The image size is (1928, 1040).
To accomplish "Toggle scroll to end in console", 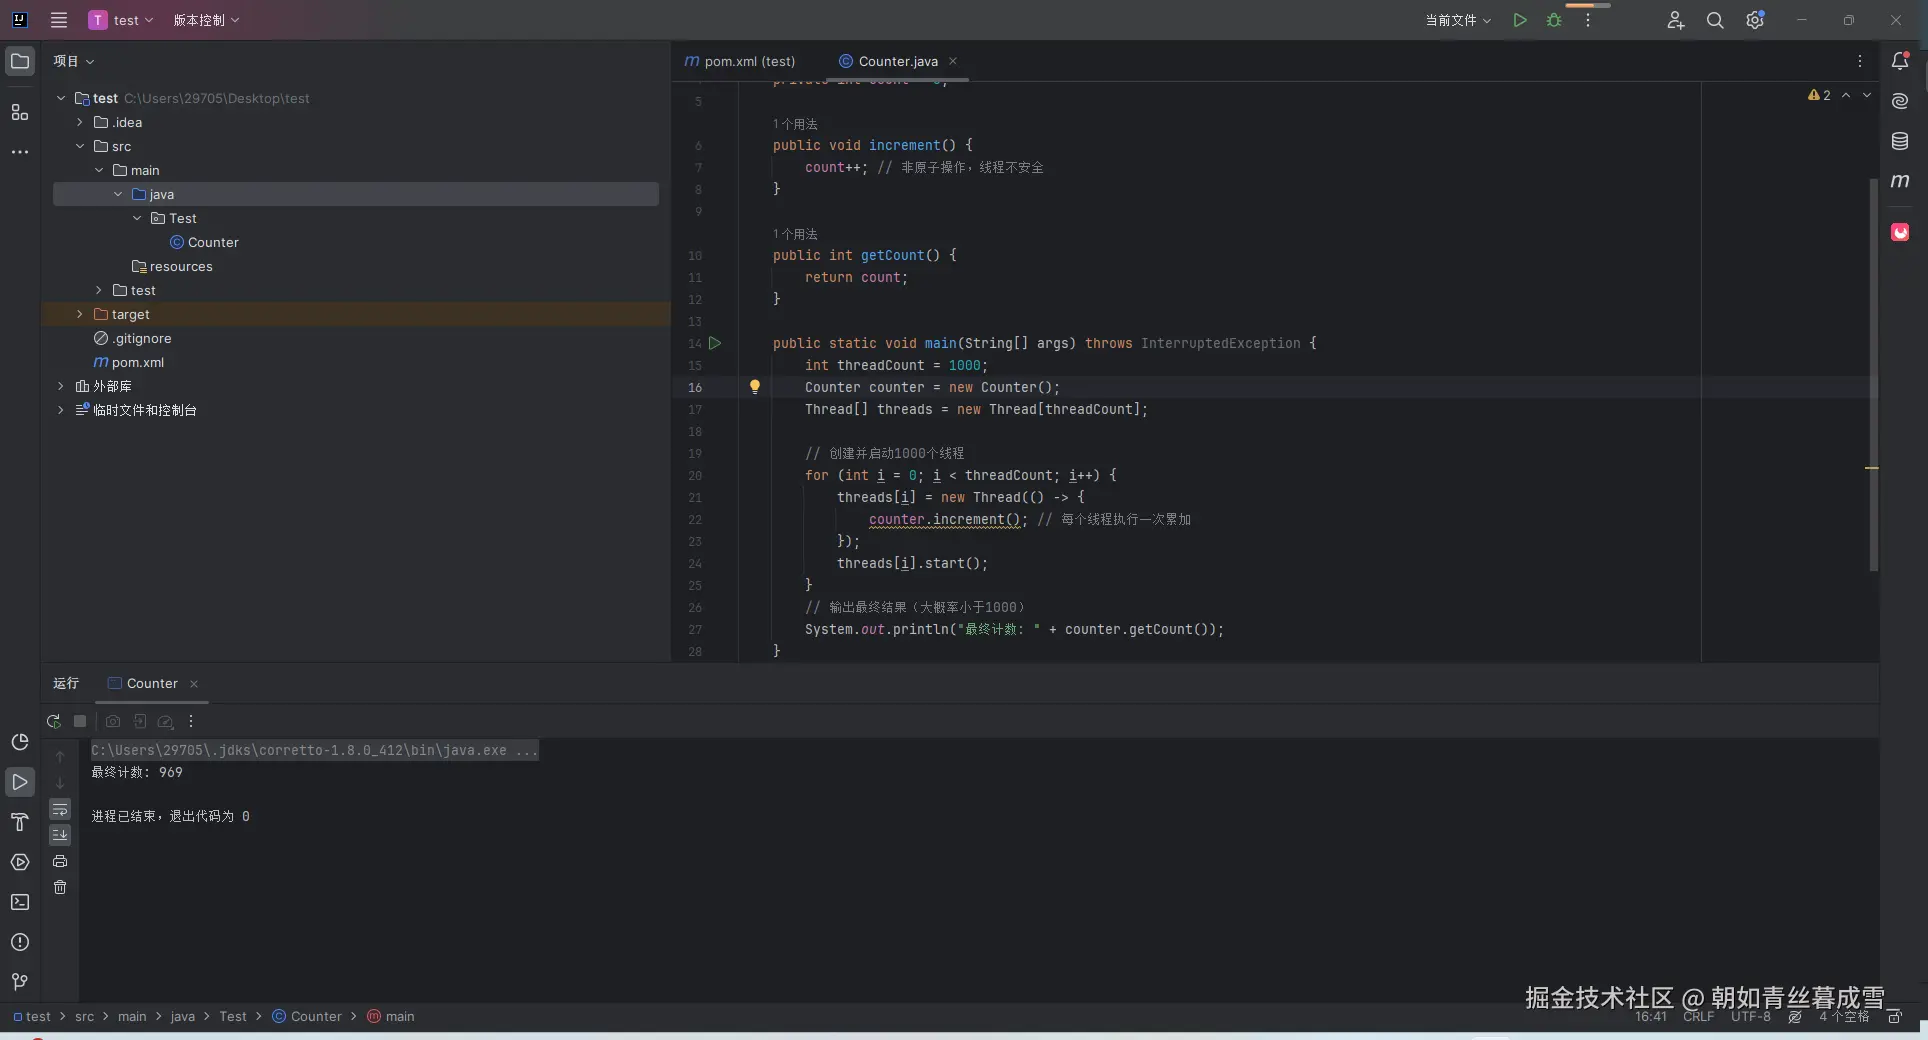I will tap(60, 835).
